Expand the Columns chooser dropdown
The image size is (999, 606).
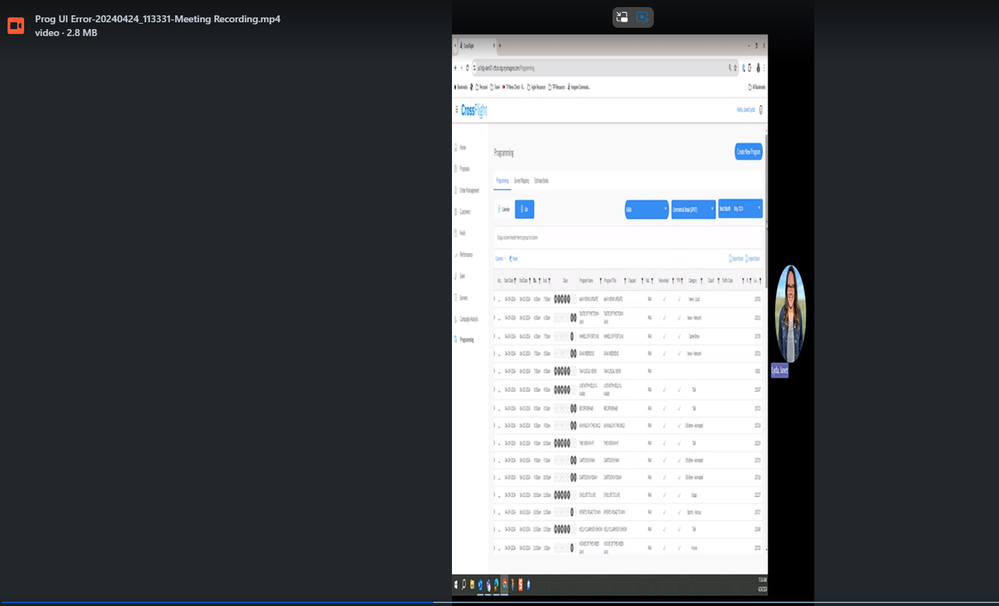pyautogui.click(x=500, y=259)
